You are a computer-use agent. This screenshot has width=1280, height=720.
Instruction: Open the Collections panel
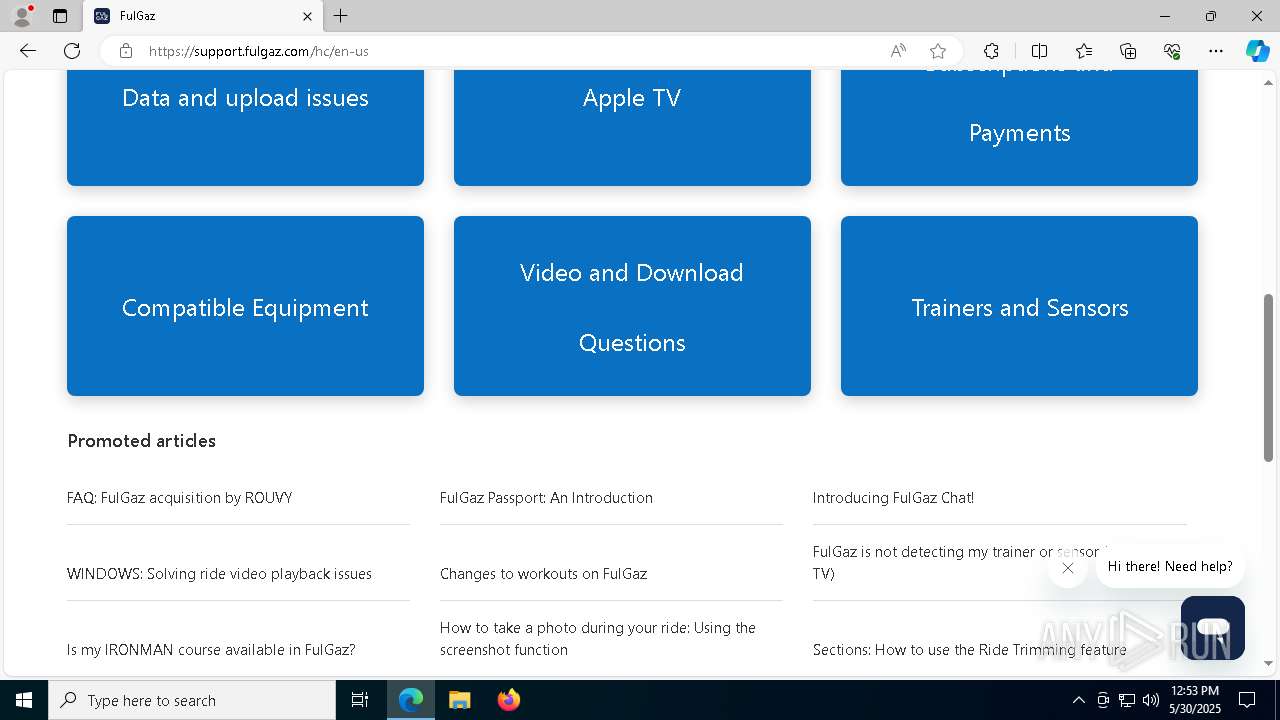click(x=1128, y=51)
